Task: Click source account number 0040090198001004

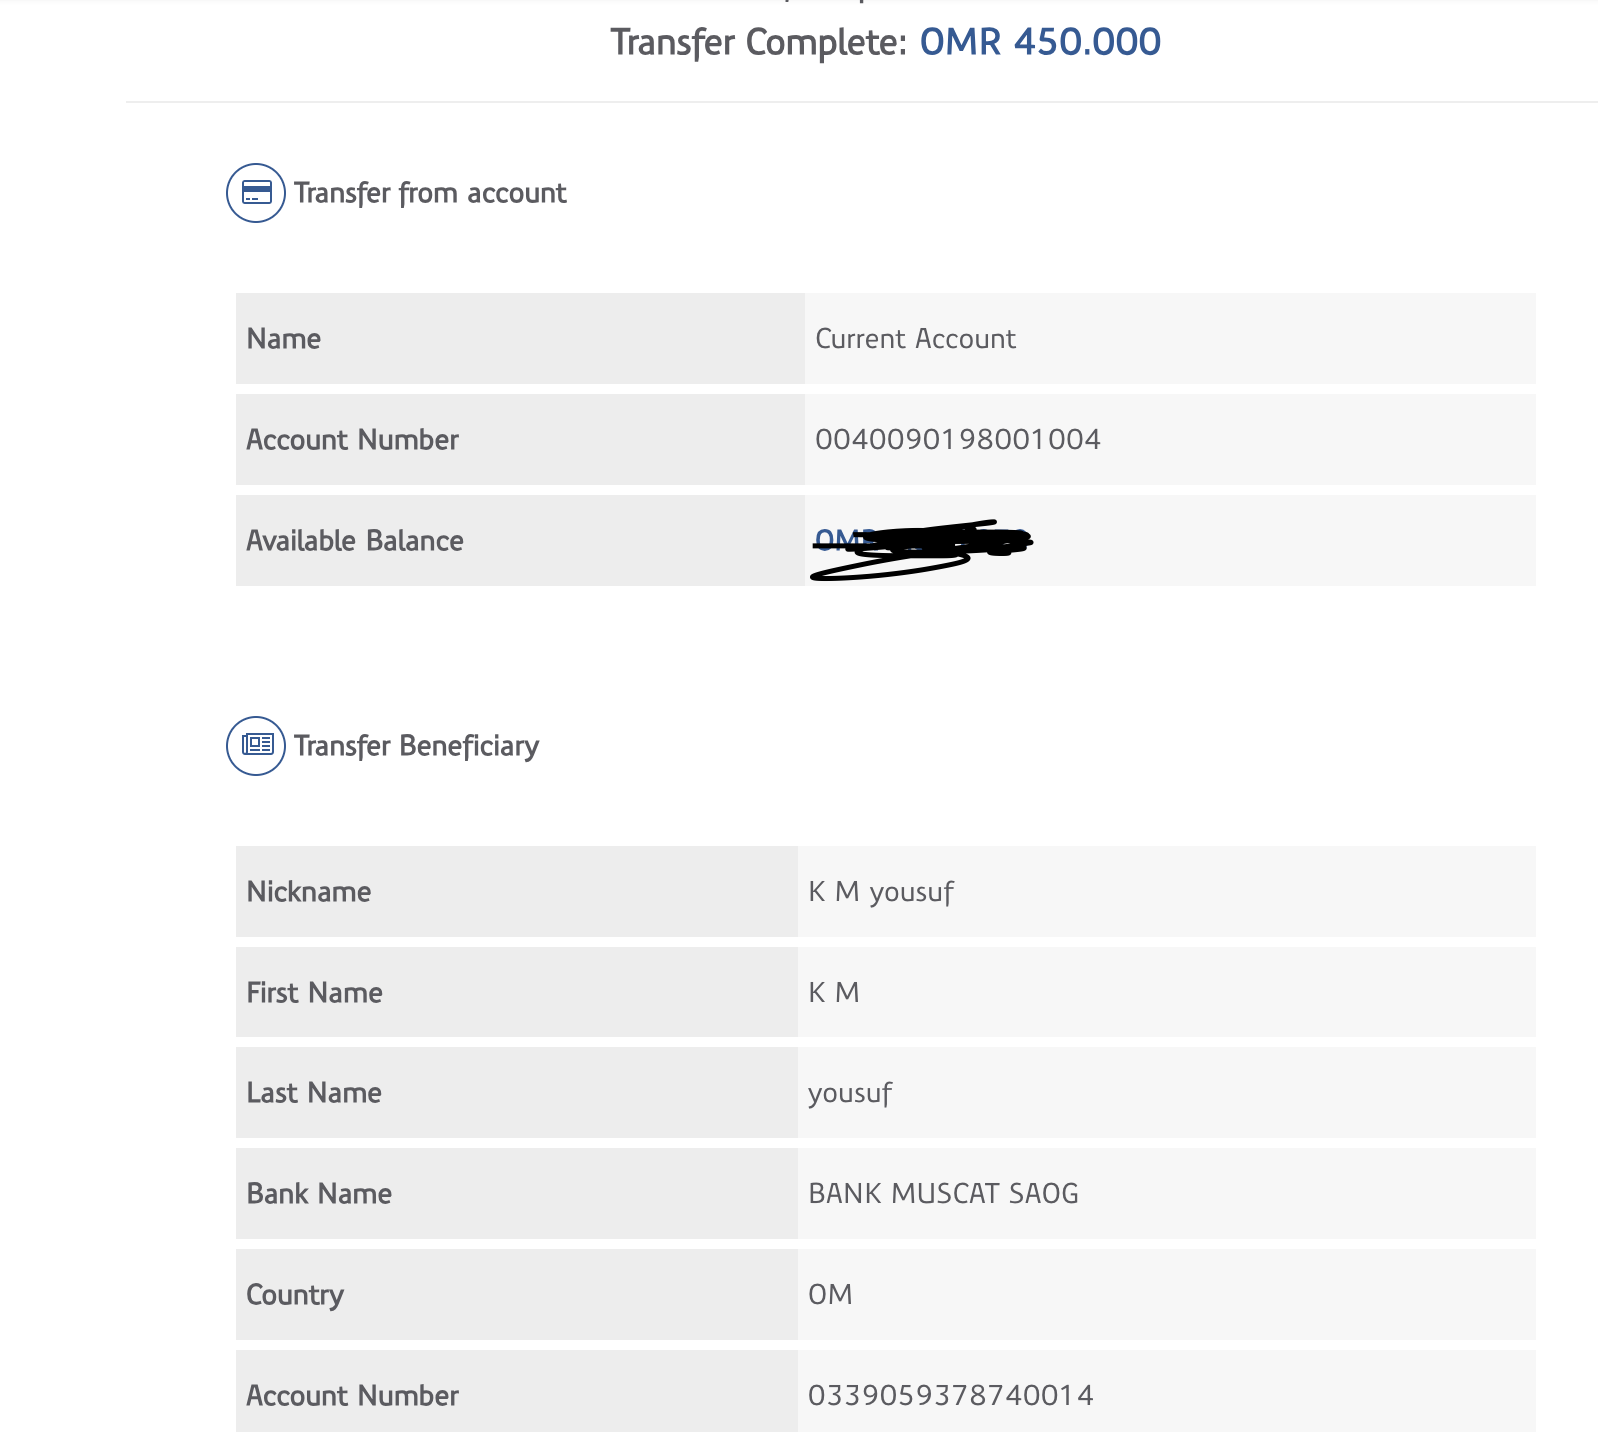Action: (957, 440)
